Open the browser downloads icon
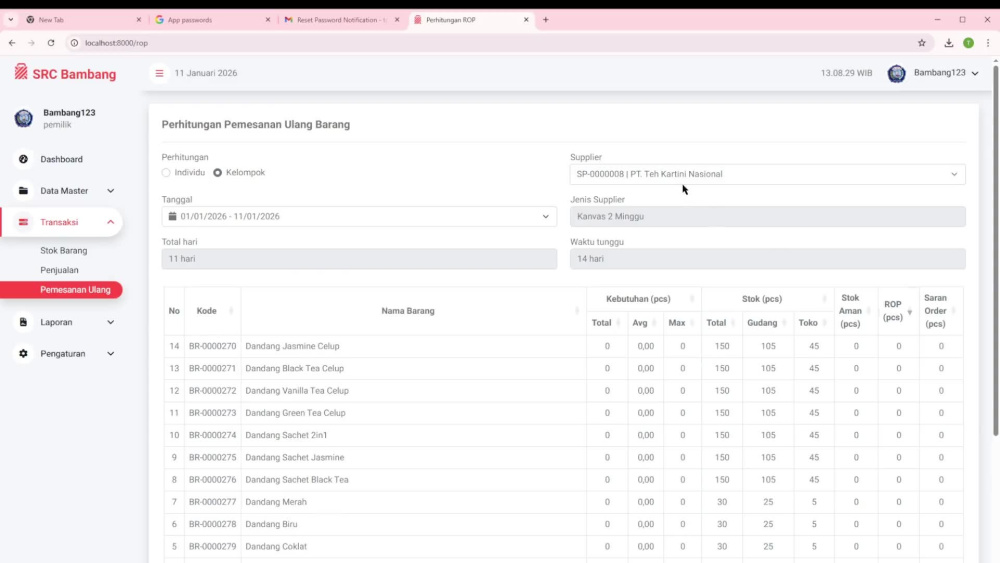 point(949,43)
